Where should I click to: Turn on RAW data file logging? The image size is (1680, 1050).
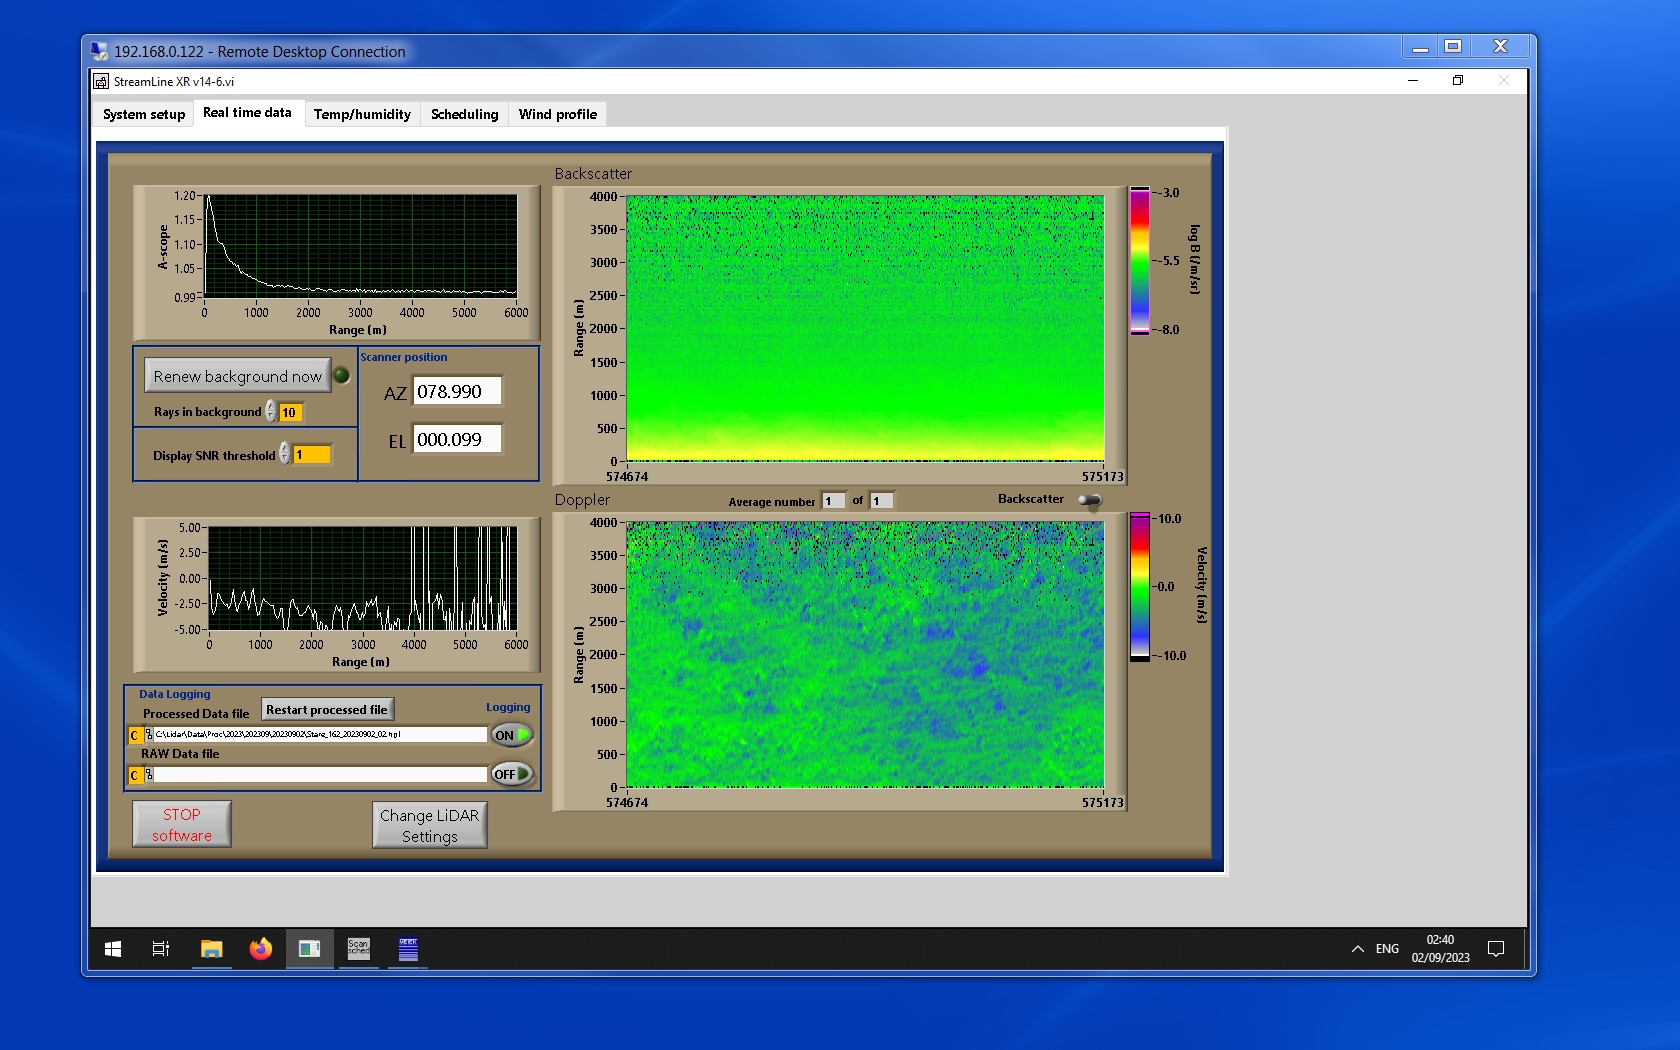tap(511, 774)
